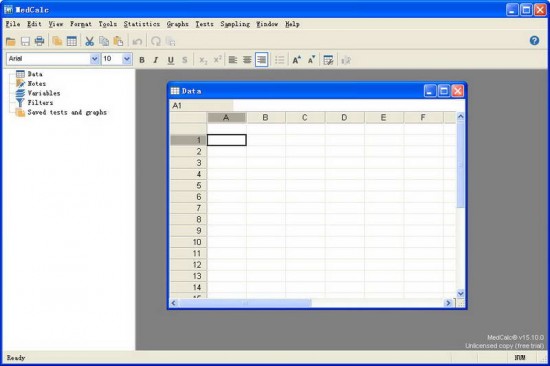Click the scissors Cut icon
Image resolution: width=550 pixels, height=366 pixels.
(89, 41)
